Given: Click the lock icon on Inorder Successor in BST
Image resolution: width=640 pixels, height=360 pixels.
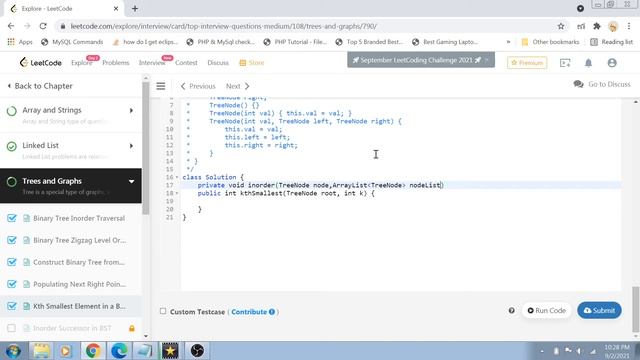Looking at the screenshot, I should (x=131, y=328).
